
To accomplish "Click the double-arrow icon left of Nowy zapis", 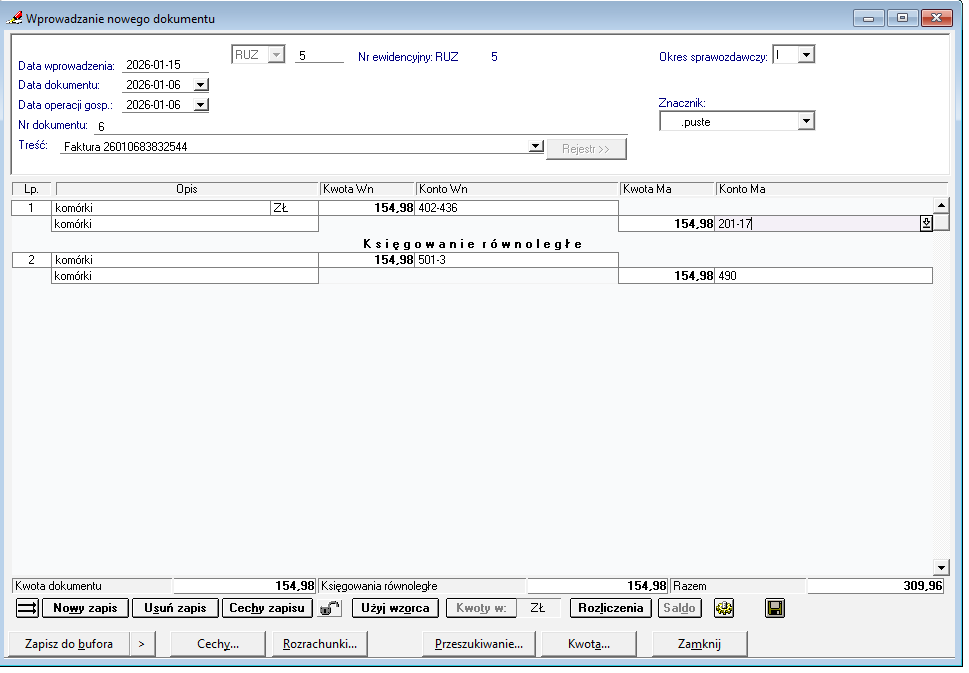I will coord(27,608).
